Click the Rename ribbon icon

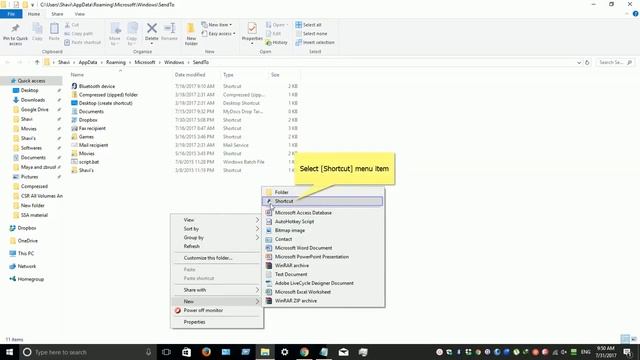tap(169, 29)
